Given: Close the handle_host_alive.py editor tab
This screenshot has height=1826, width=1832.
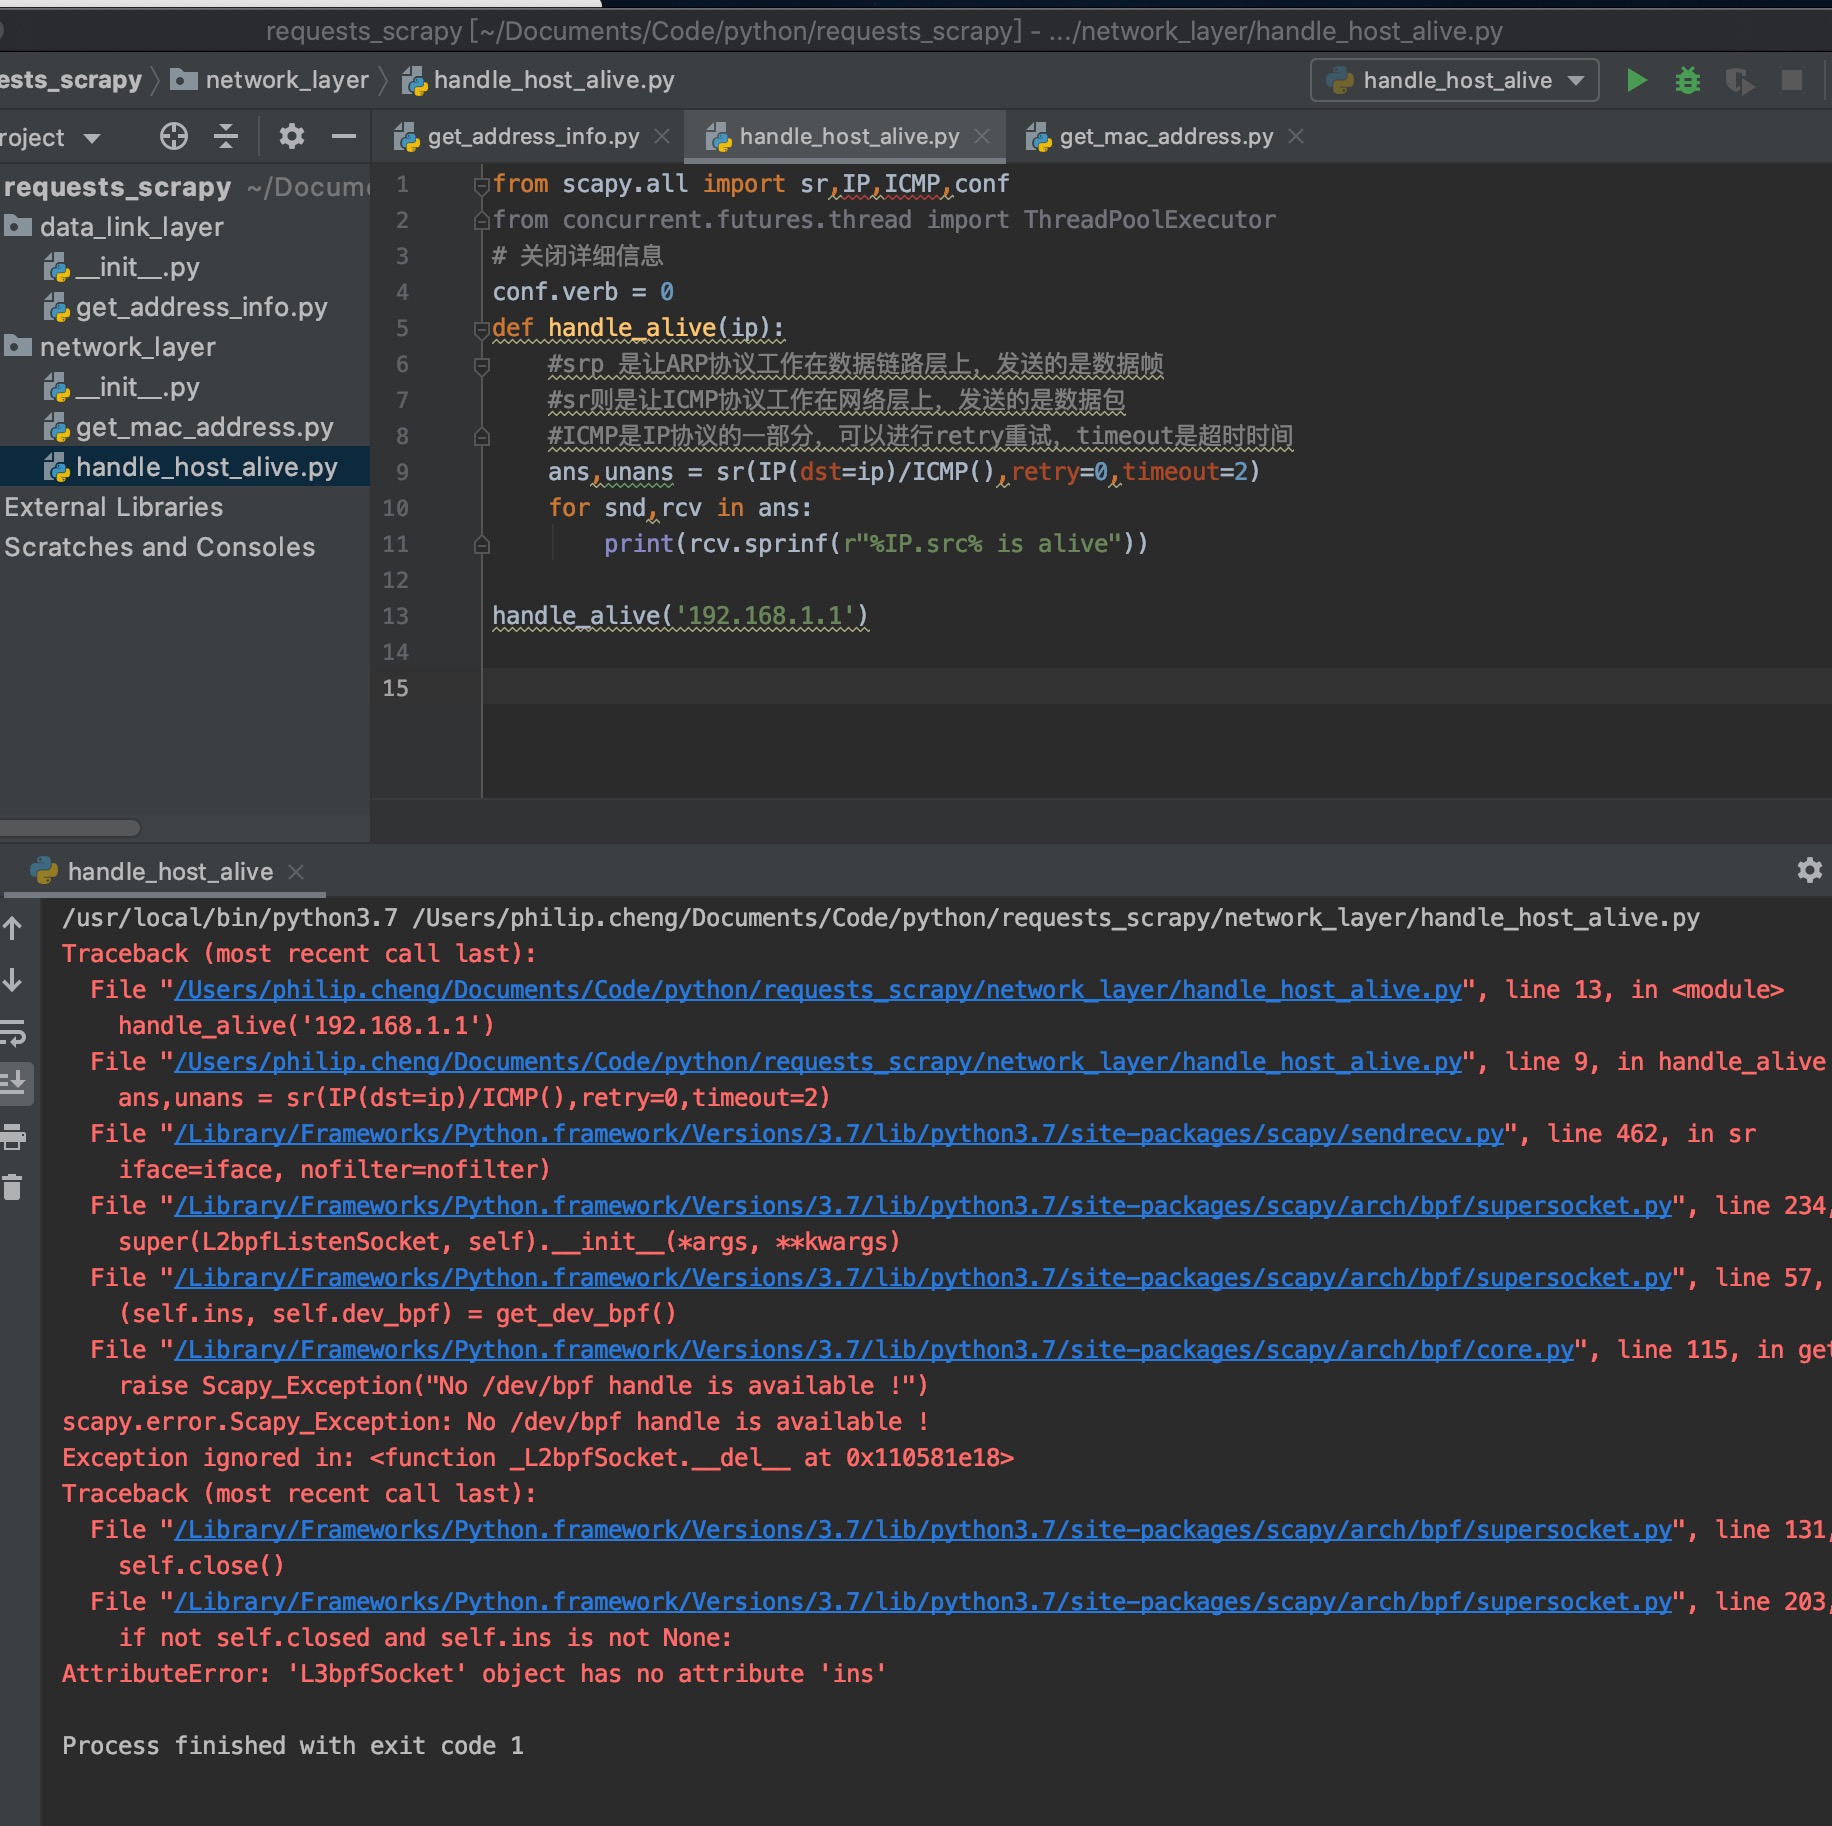Looking at the screenshot, I should [x=982, y=136].
